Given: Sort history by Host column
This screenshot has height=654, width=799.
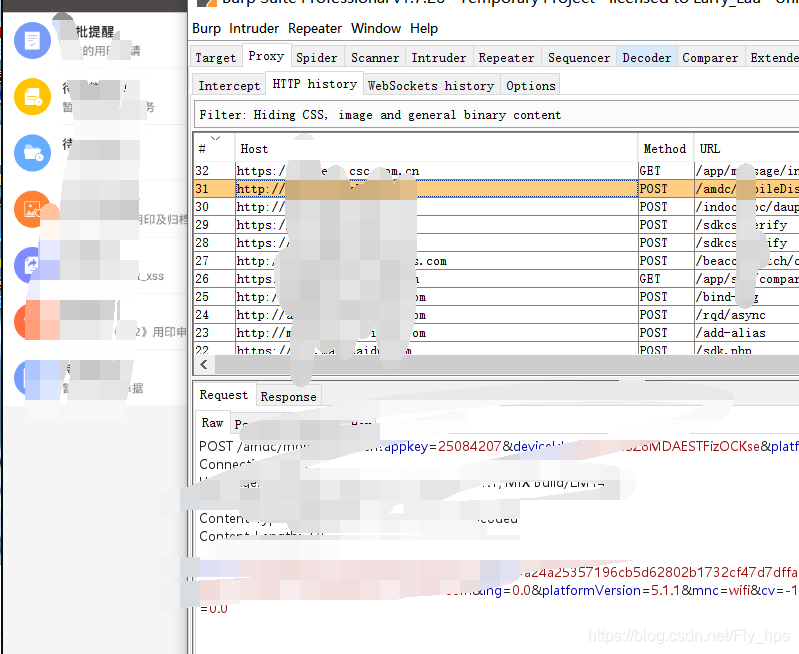Looking at the screenshot, I should coord(436,148).
